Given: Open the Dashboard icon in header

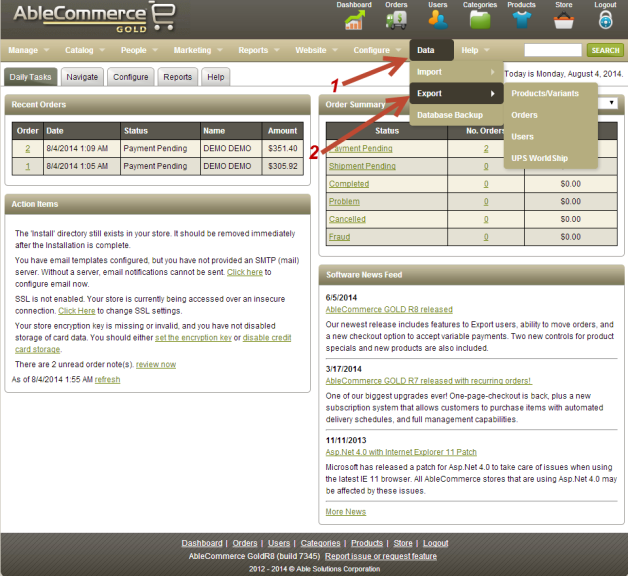Looking at the screenshot, I should [353, 18].
